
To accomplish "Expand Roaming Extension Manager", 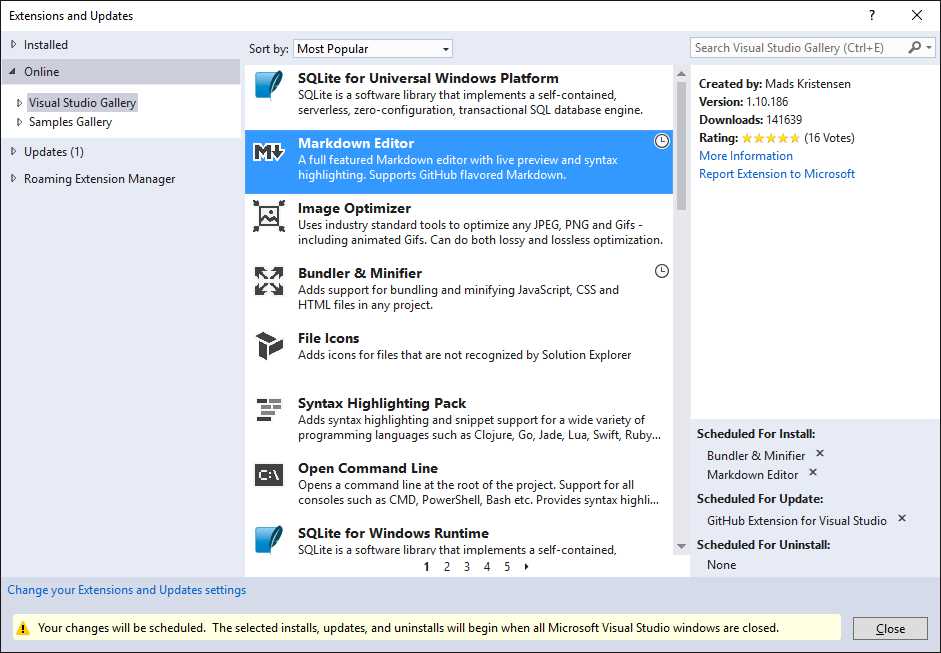I will point(13,178).
